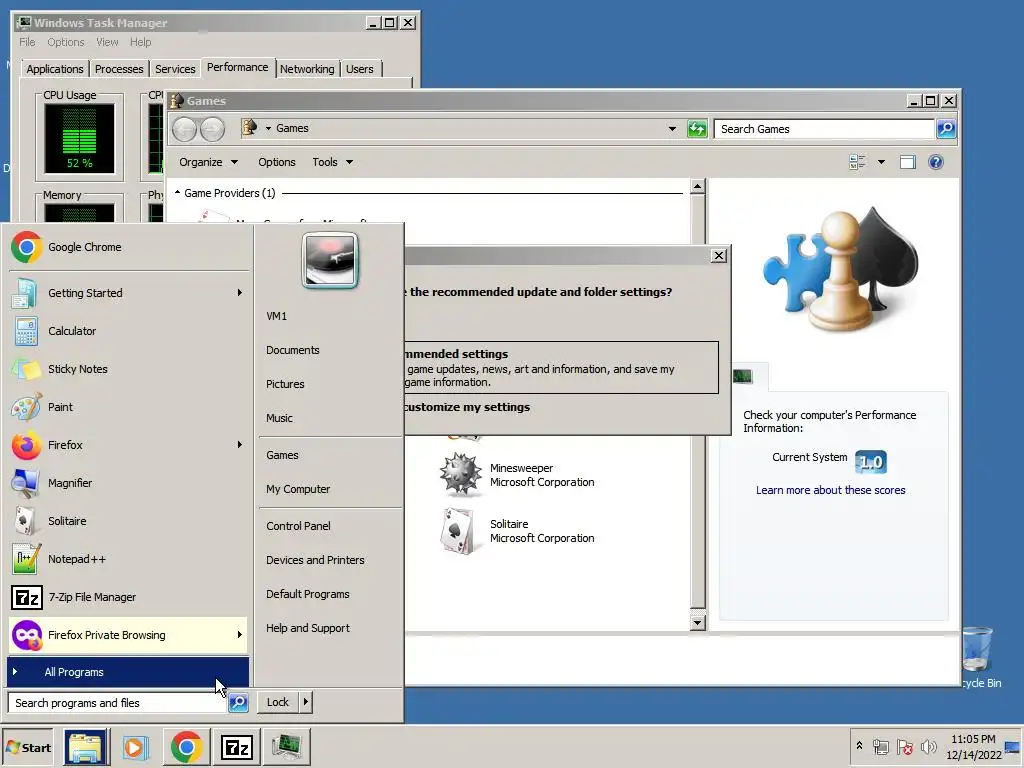Viewport: 1024px width, 768px height.
Task: Click the Forward button in Games window
Action: point(212,129)
